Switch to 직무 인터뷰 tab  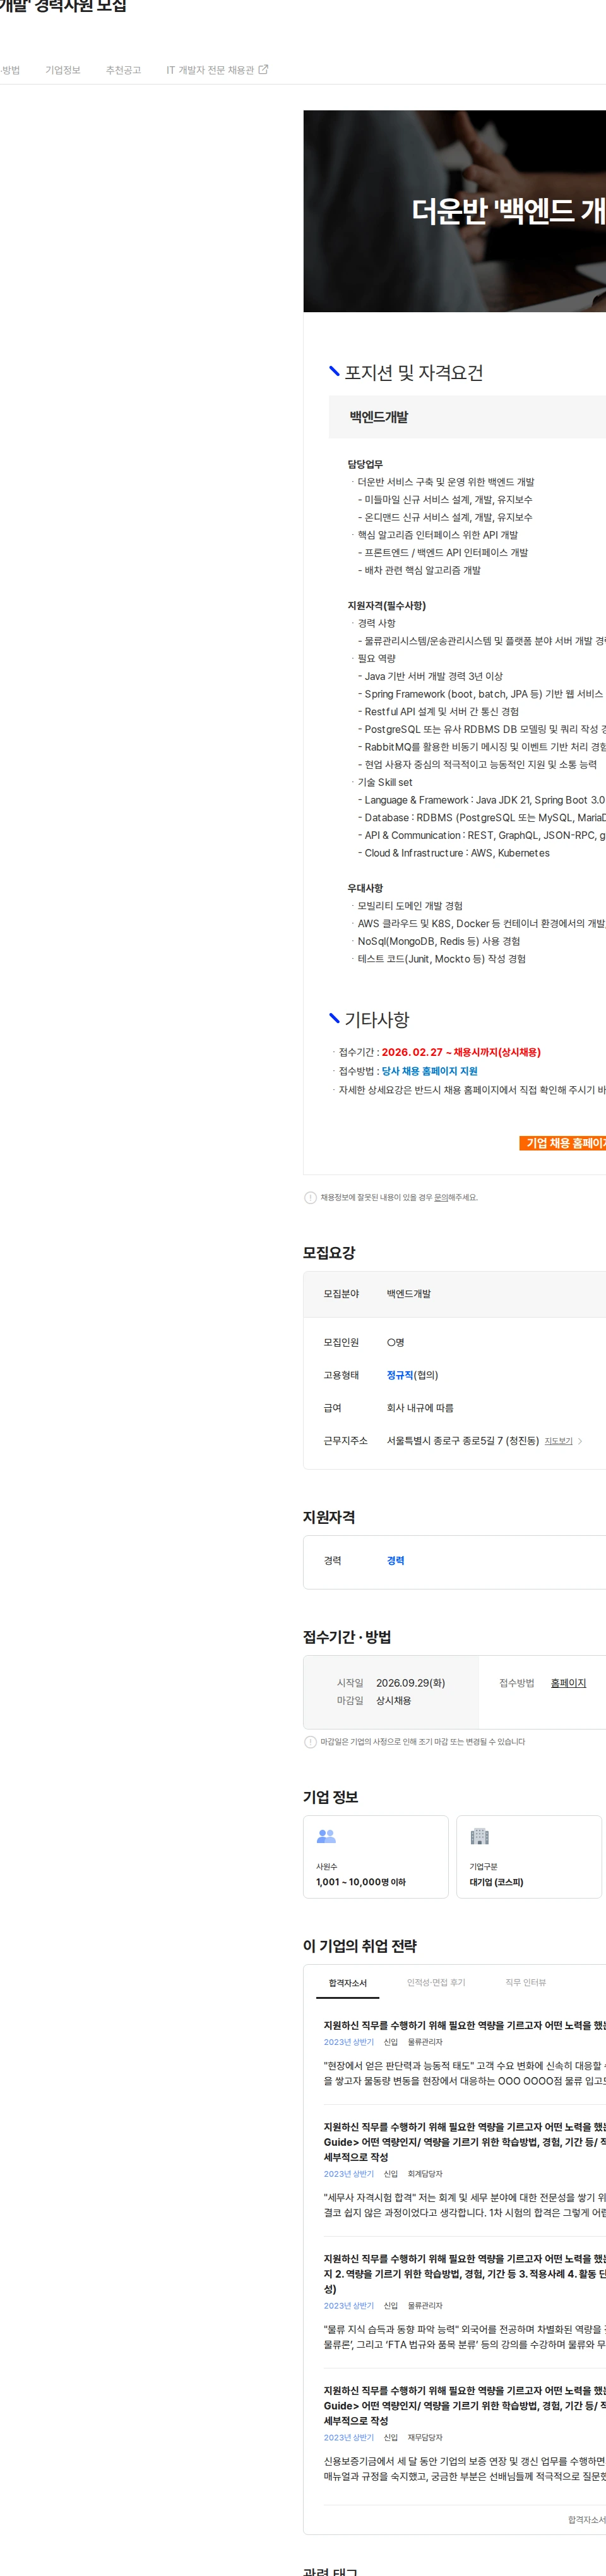(526, 1983)
